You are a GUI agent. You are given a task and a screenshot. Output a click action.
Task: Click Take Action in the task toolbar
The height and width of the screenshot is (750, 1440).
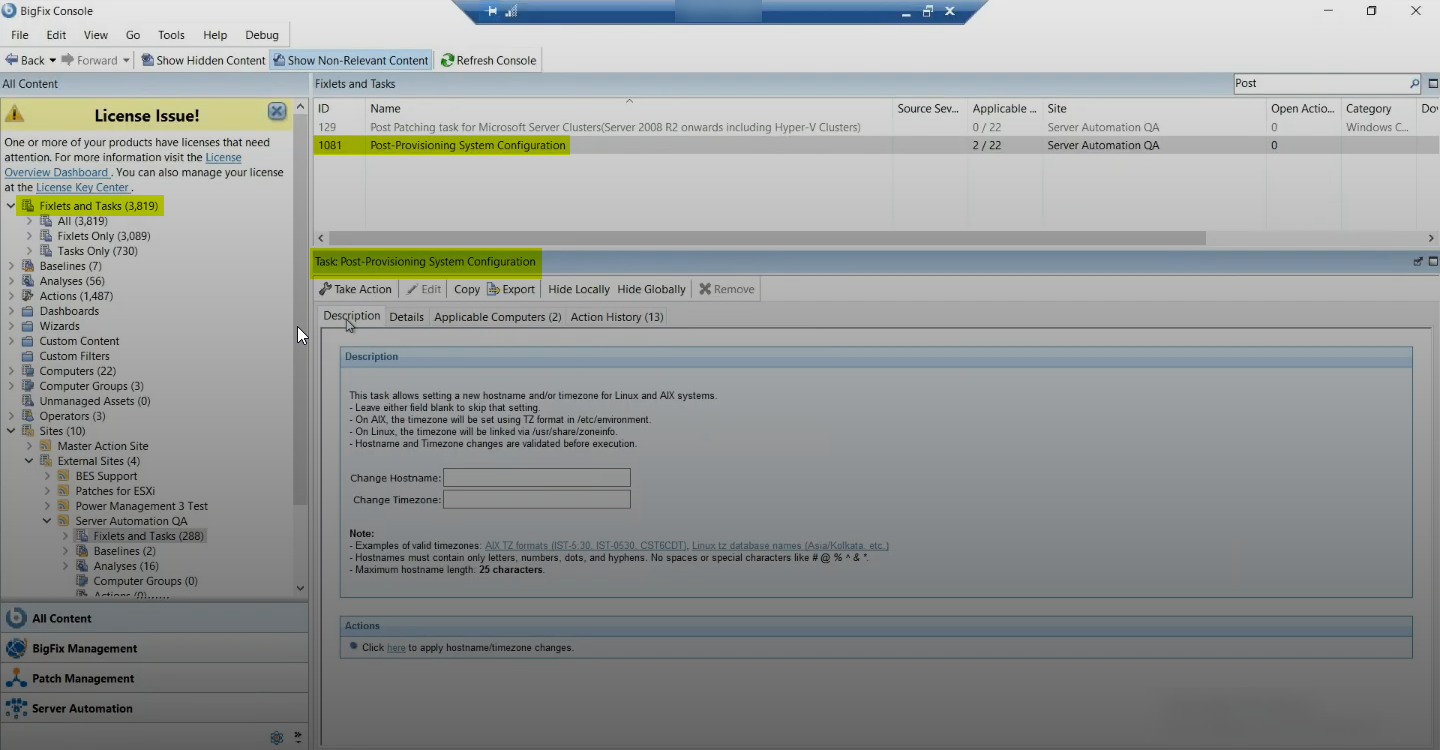pos(355,289)
